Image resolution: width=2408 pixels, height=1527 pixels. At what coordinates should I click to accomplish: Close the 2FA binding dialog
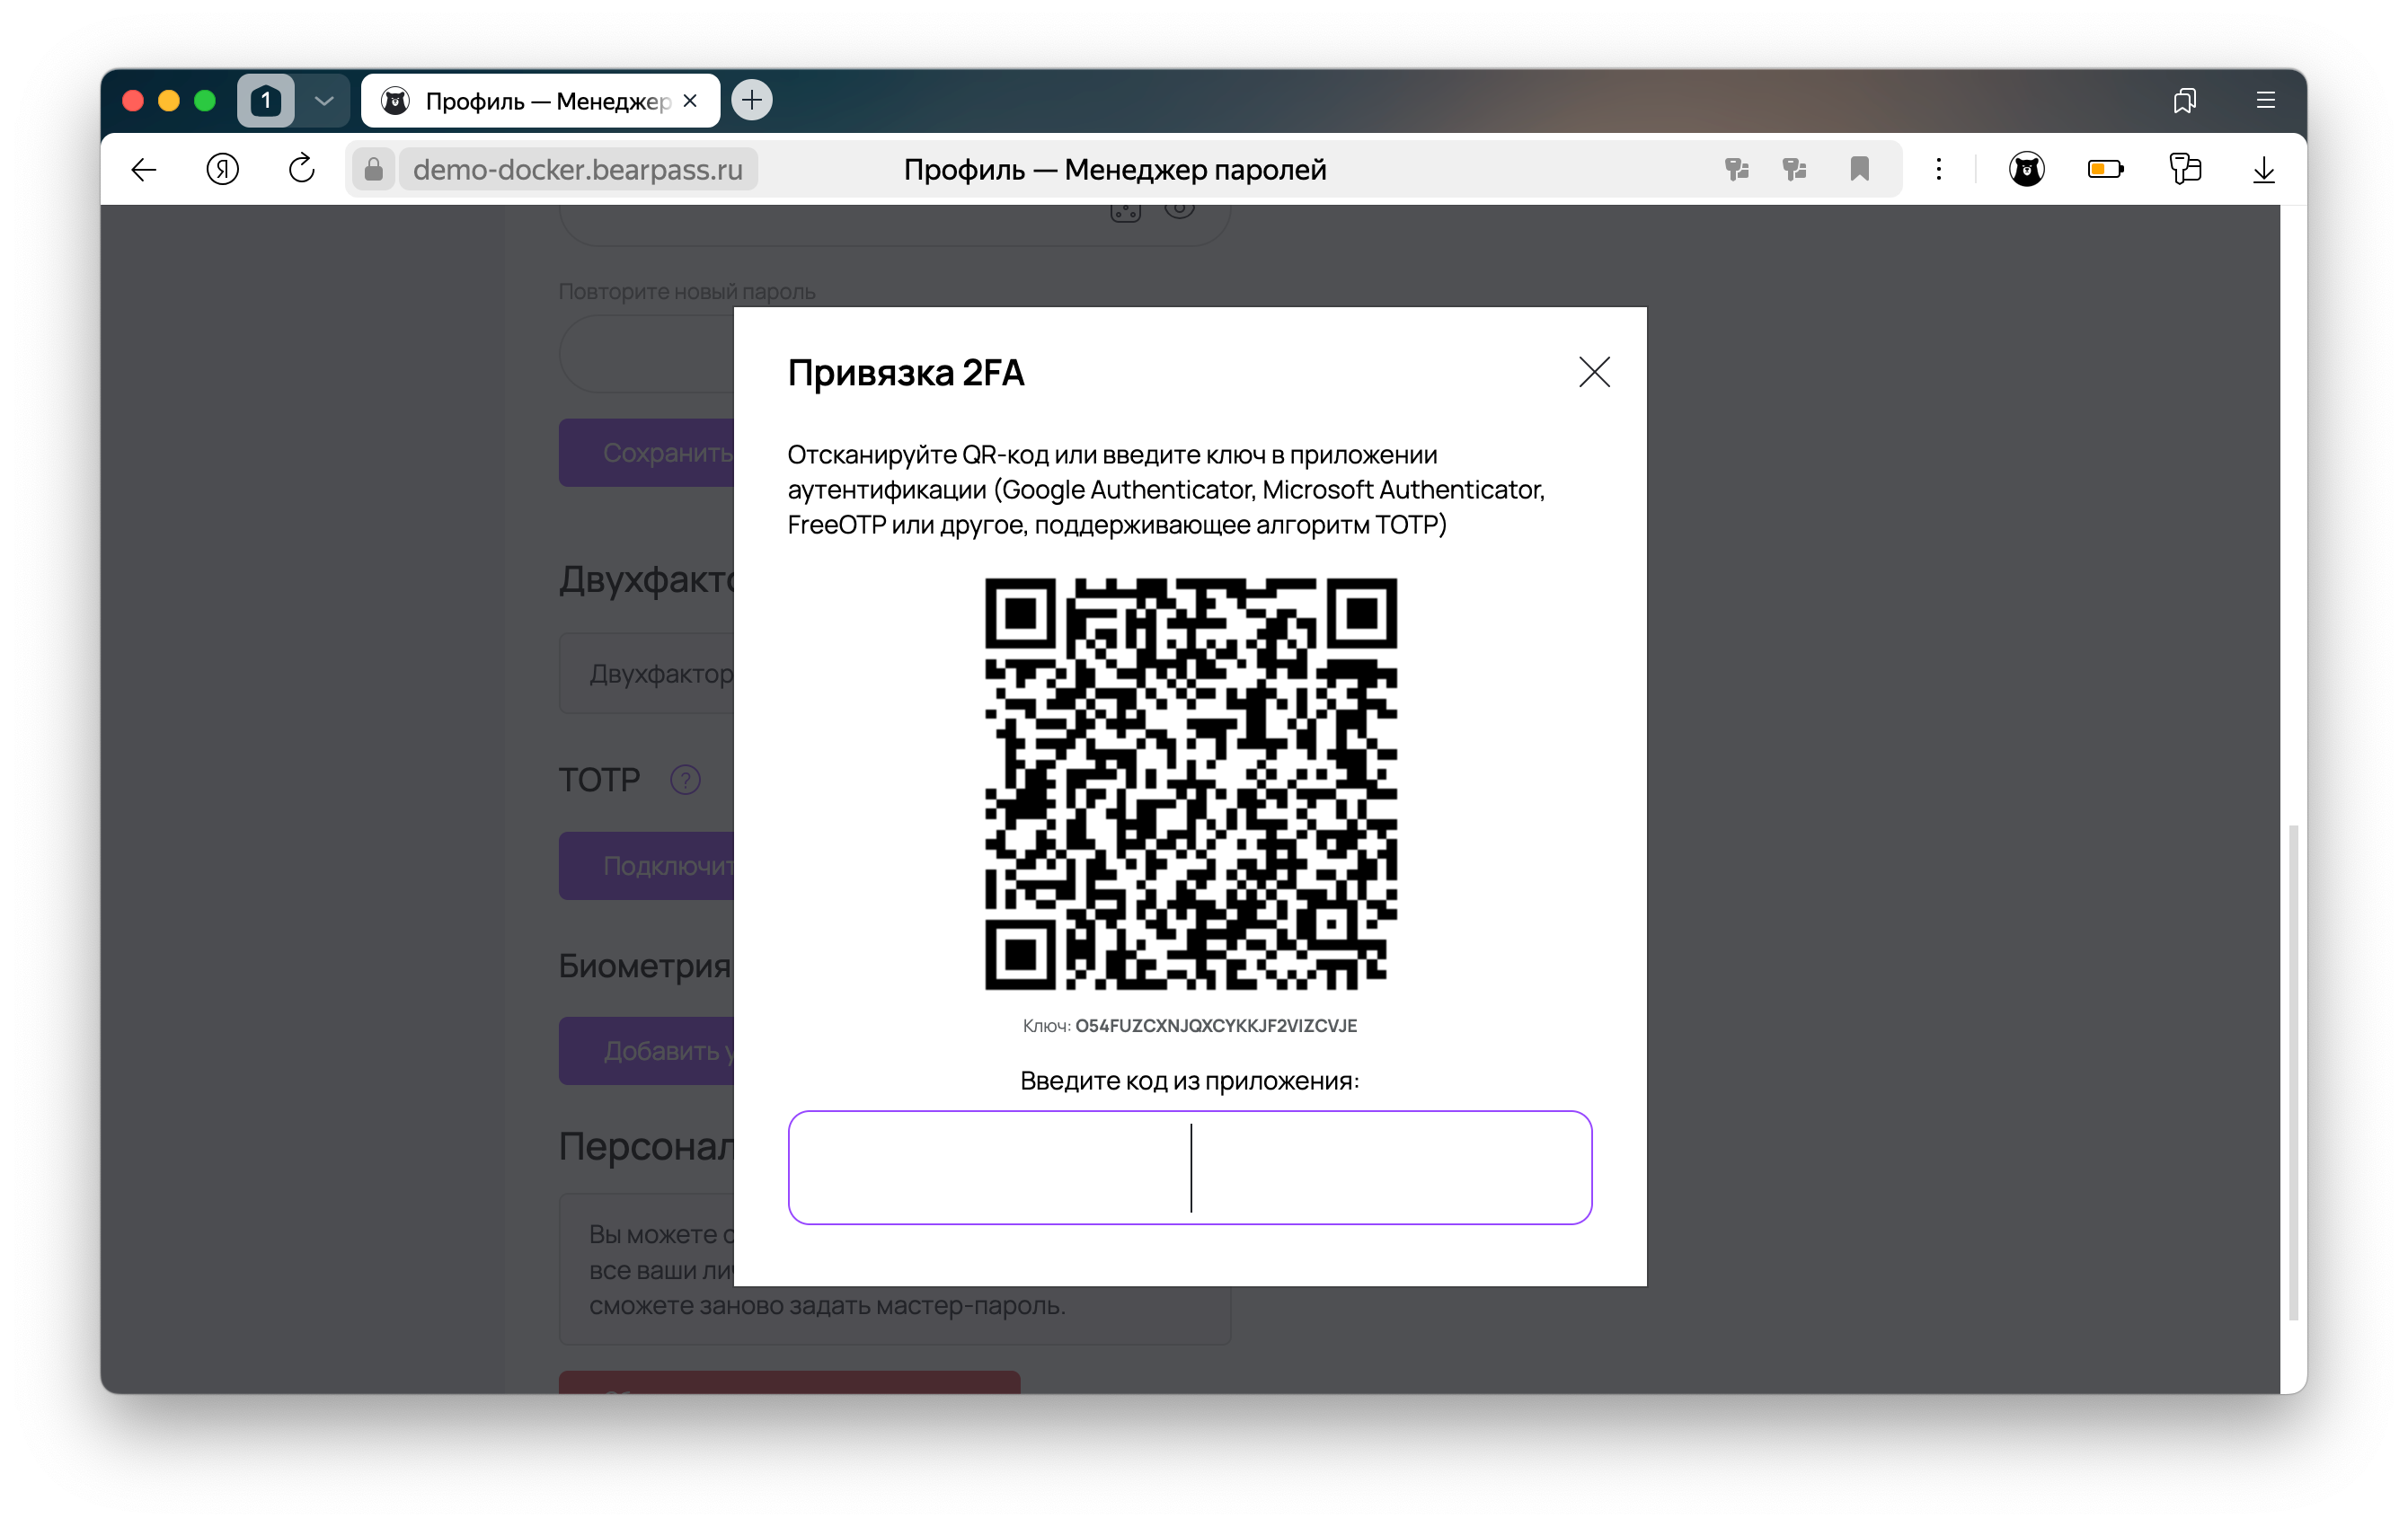(x=1594, y=372)
